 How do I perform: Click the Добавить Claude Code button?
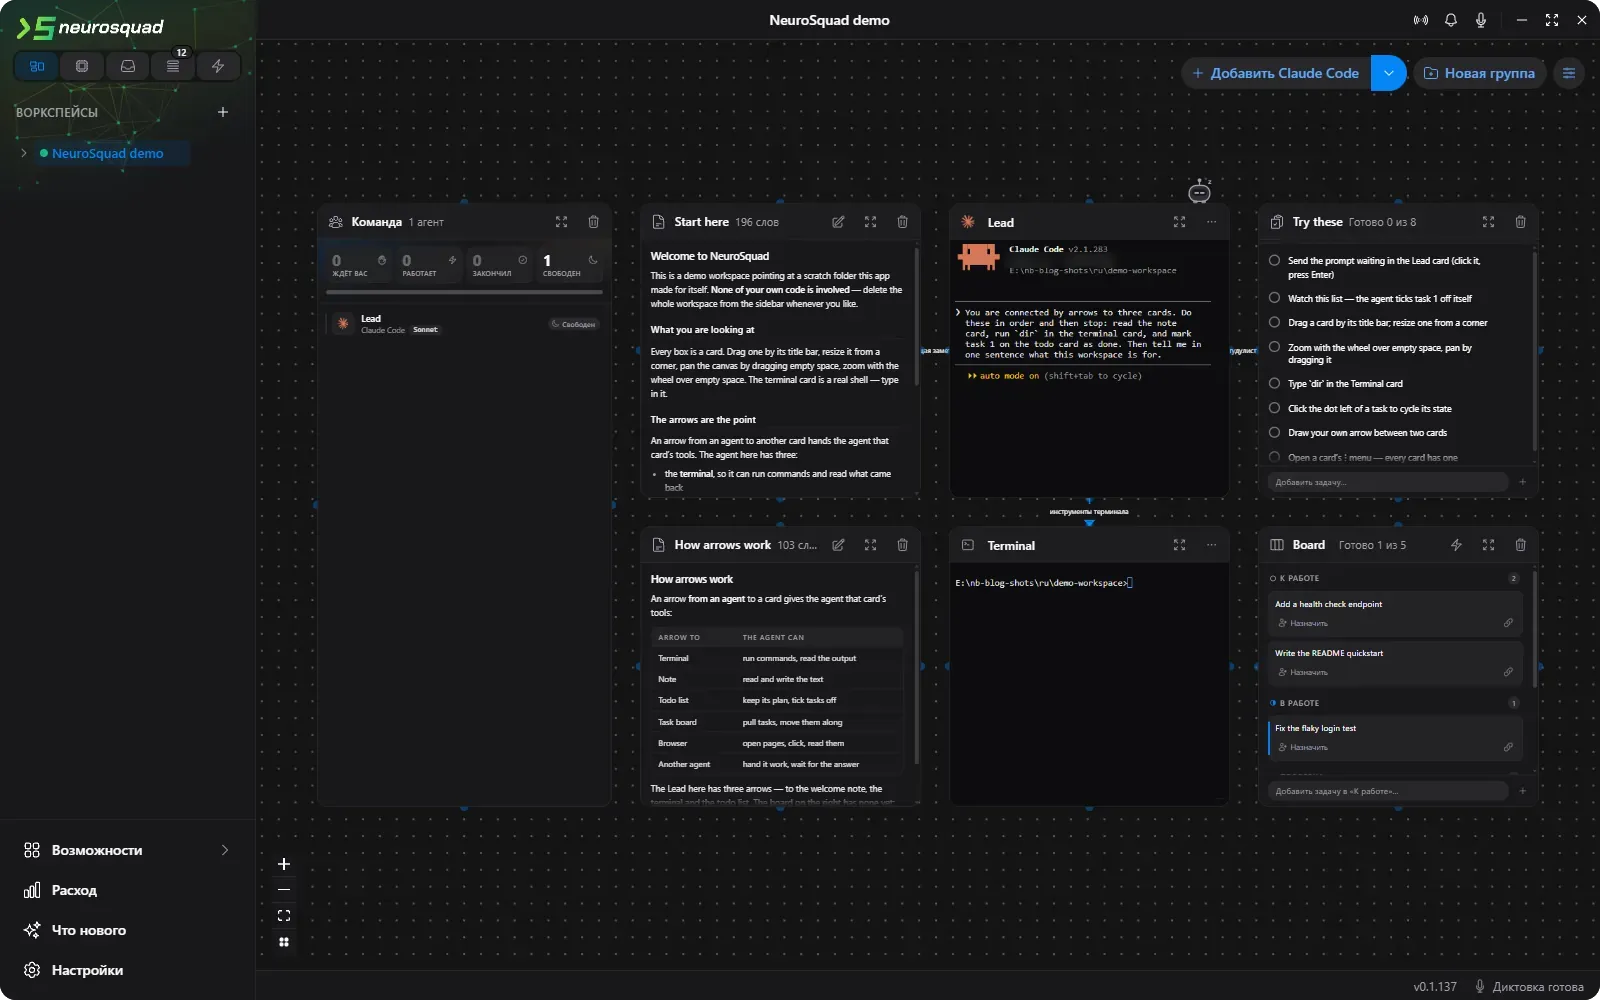coord(1275,73)
